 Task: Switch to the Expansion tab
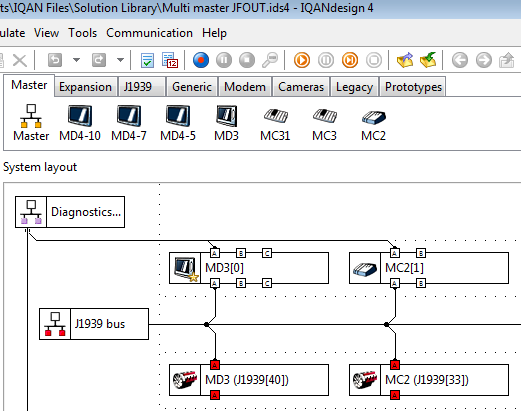click(85, 87)
